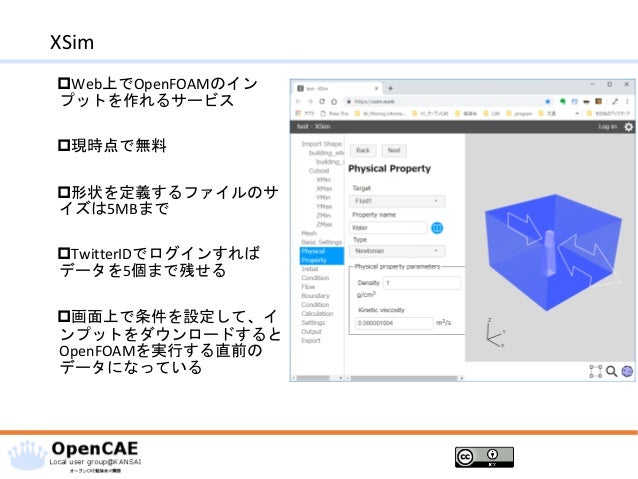Open the Output step
Viewport: 638px width, 479px height.
coord(311,332)
